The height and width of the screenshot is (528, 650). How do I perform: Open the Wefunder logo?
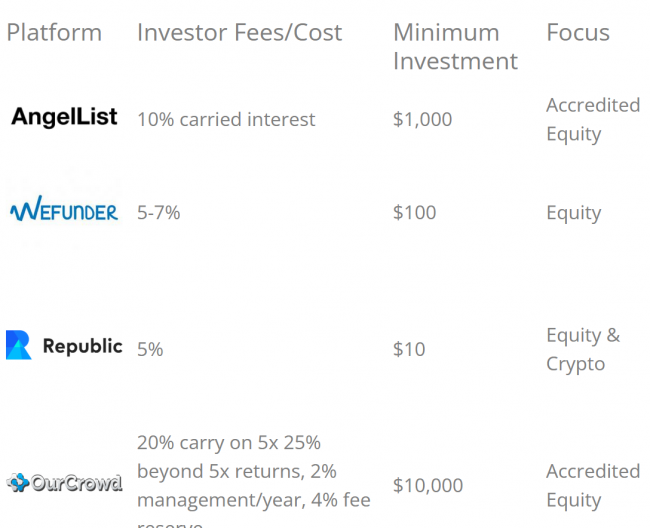tap(64, 208)
